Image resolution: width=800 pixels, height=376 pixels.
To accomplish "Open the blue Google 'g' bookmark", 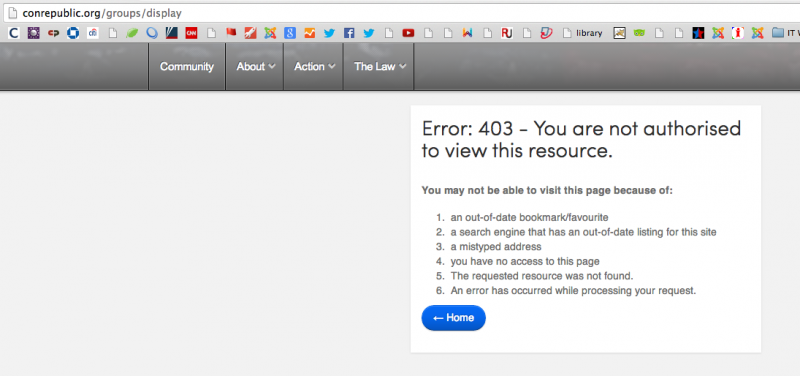I will coord(290,33).
